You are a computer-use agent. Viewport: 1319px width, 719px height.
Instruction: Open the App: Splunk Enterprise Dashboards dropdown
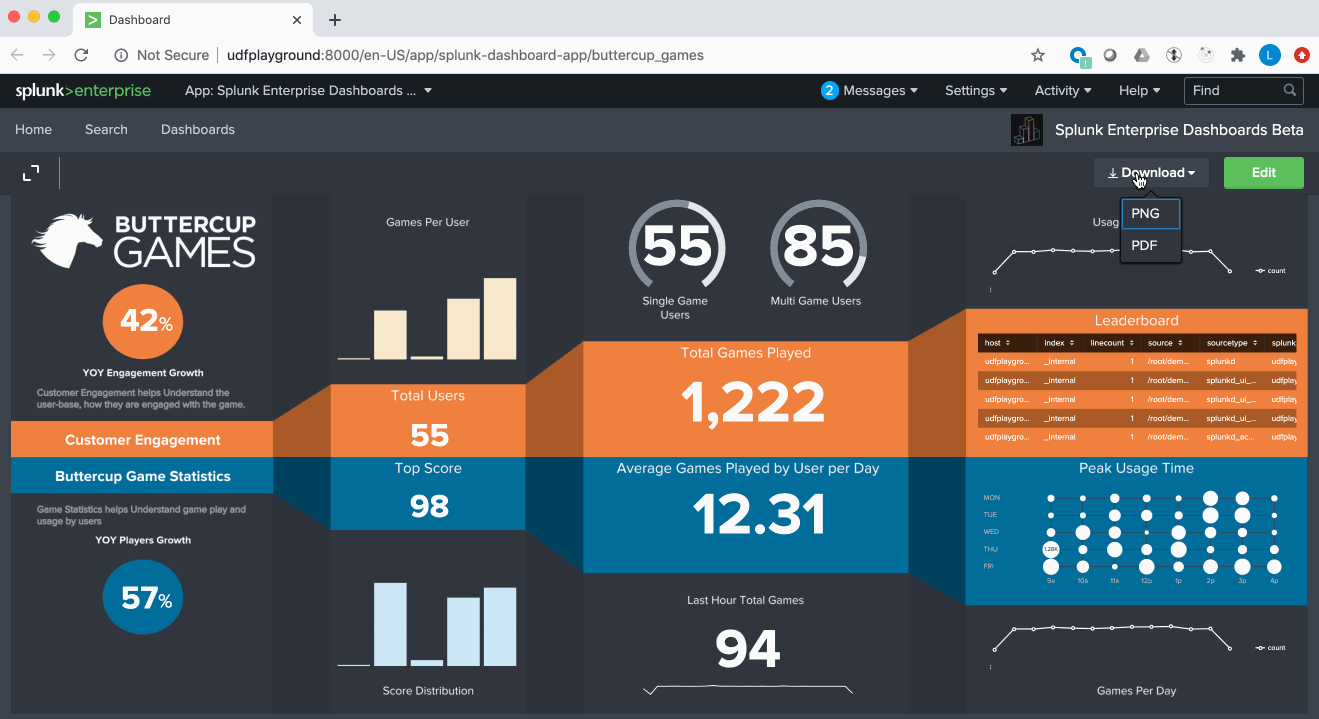pyautogui.click(x=308, y=91)
